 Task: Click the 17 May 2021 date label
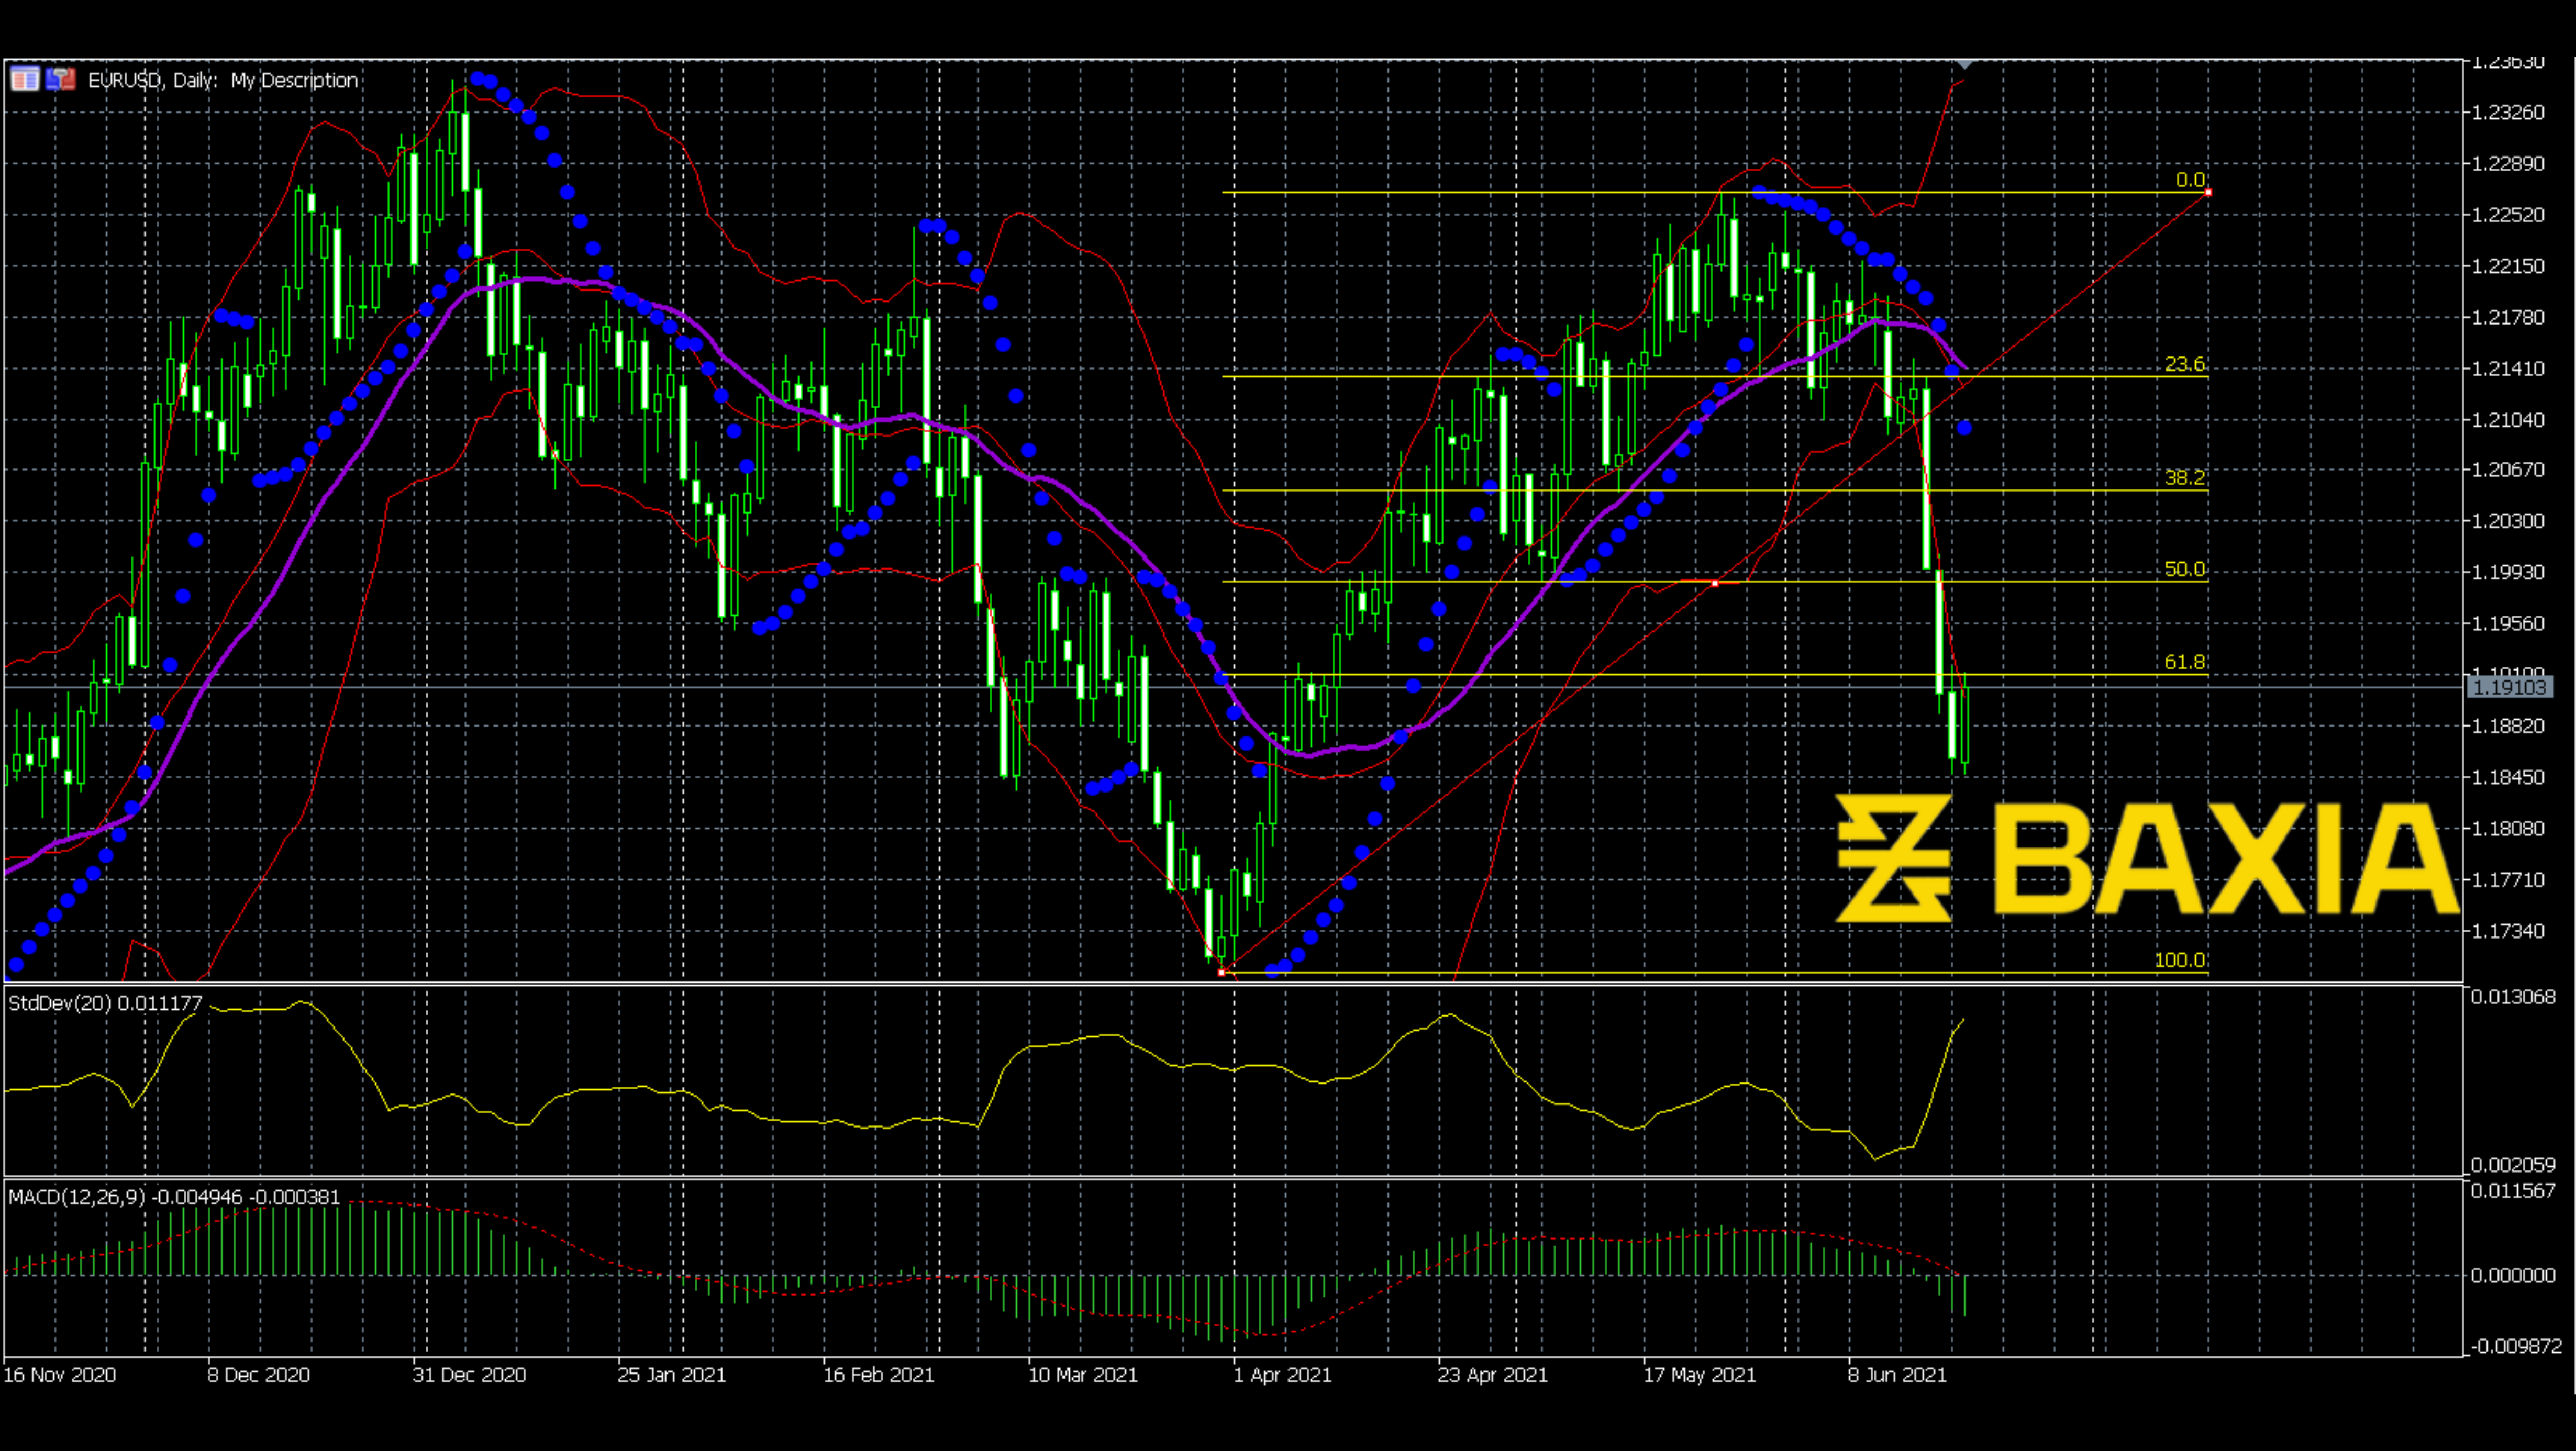pos(1700,1375)
